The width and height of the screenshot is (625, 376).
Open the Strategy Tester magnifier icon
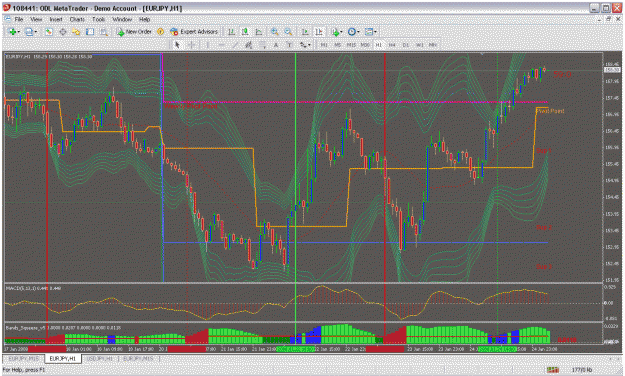click(x=104, y=32)
